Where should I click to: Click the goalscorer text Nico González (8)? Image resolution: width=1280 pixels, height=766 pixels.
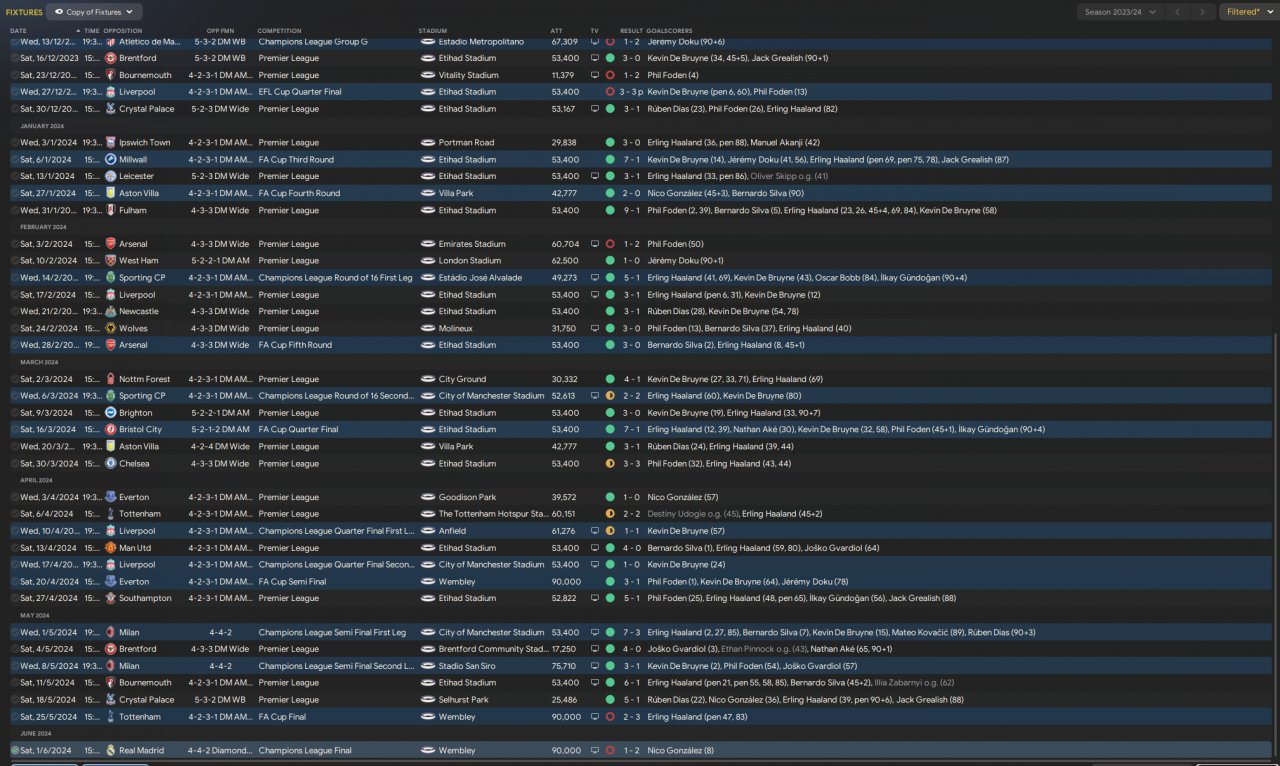click(x=681, y=750)
